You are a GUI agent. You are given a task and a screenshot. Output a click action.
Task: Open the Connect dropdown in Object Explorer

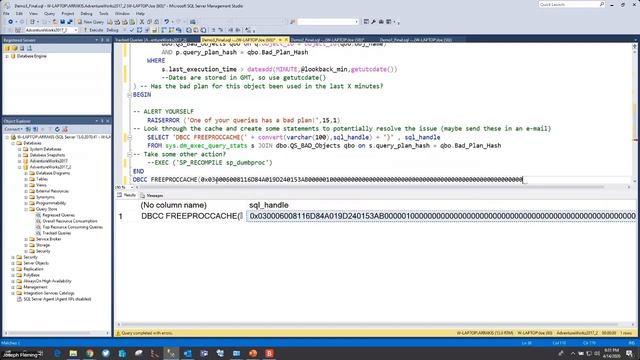(13, 129)
